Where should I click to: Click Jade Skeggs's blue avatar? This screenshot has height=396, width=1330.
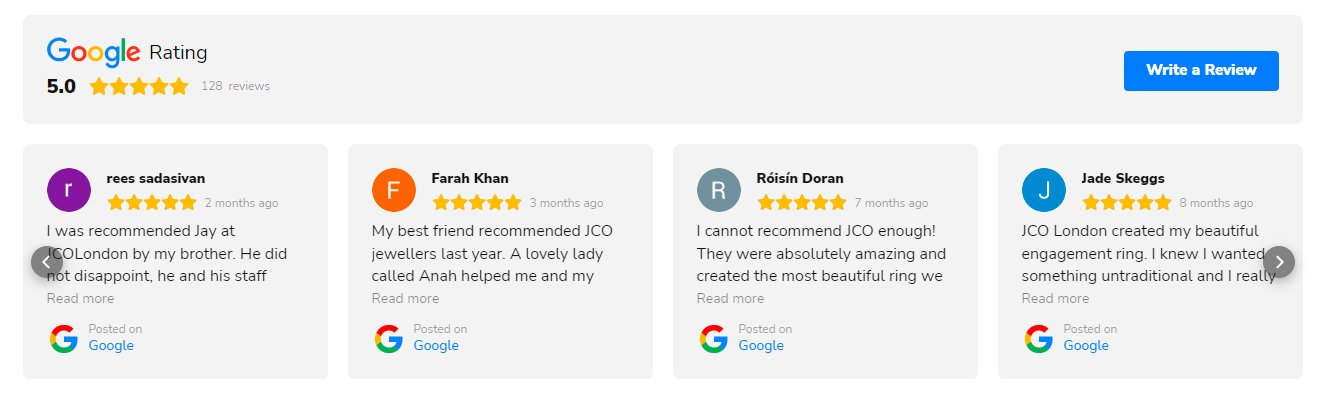1043,190
